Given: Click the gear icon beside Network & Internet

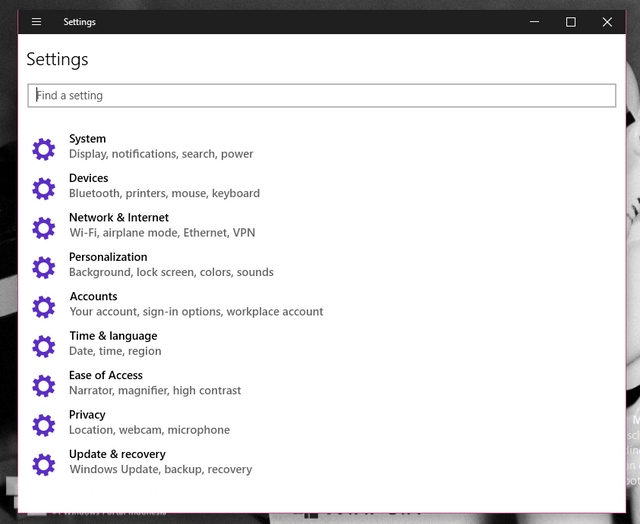Looking at the screenshot, I should pyautogui.click(x=44, y=228).
